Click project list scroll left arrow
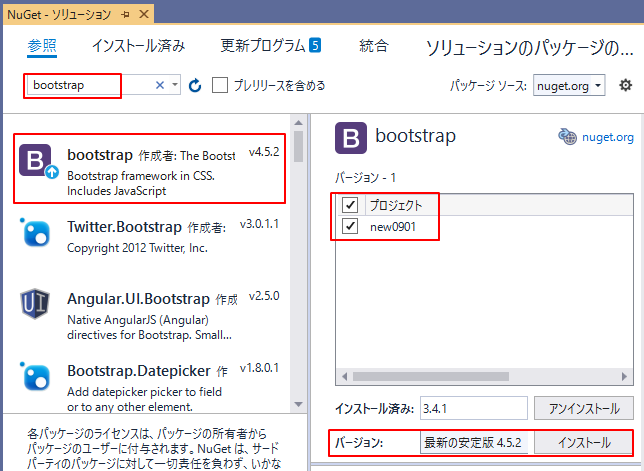This screenshot has height=471, width=644. pyautogui.click(x=345, y=376)
